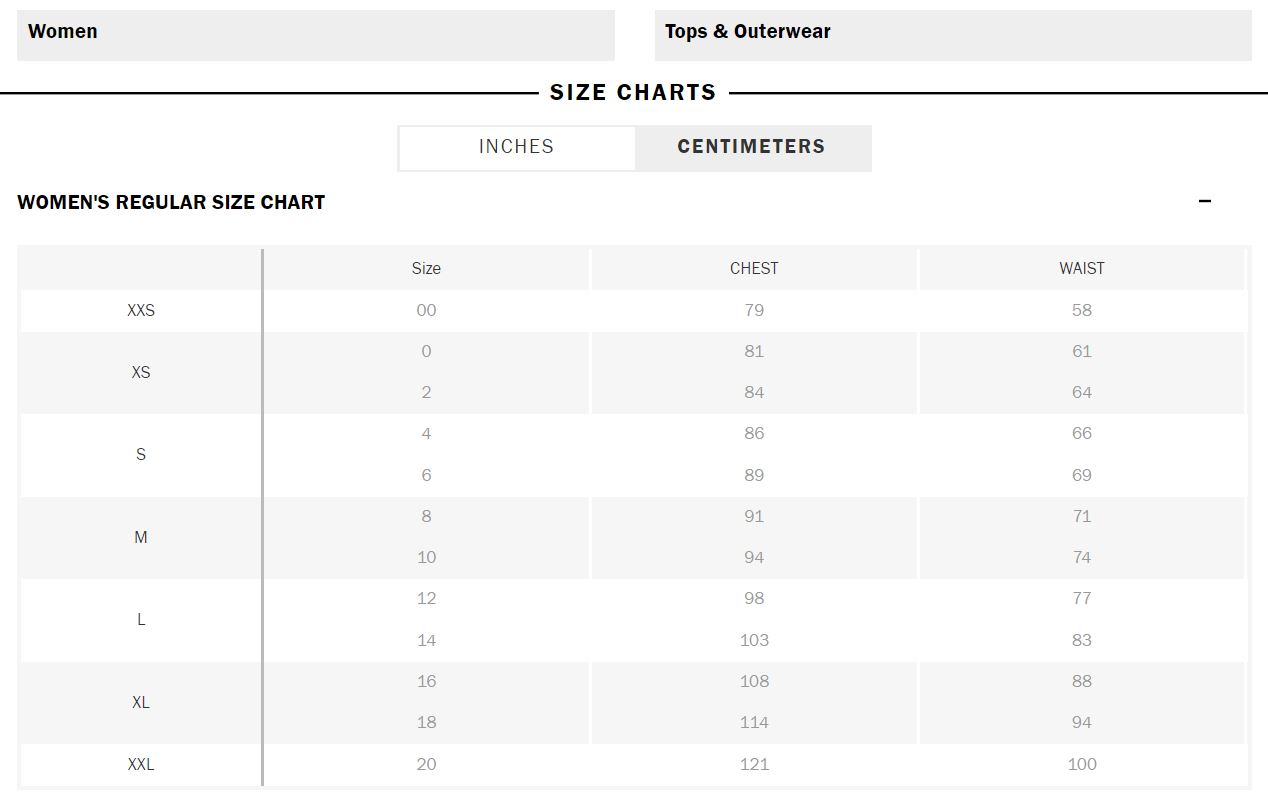Click chest value 121 for size 20
Viewport: 1268px width, 798px height.
click(x=754, y=764)
